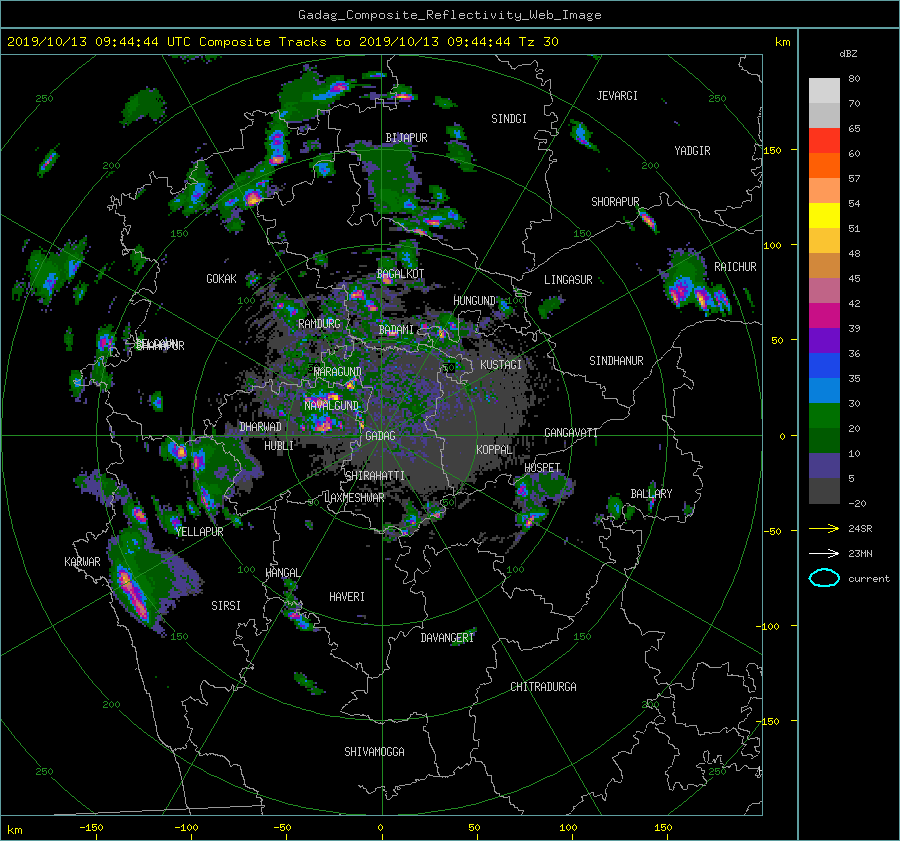Click the NAVALGUND city label
Screen dimensions: 900x841
click(331, 405)
